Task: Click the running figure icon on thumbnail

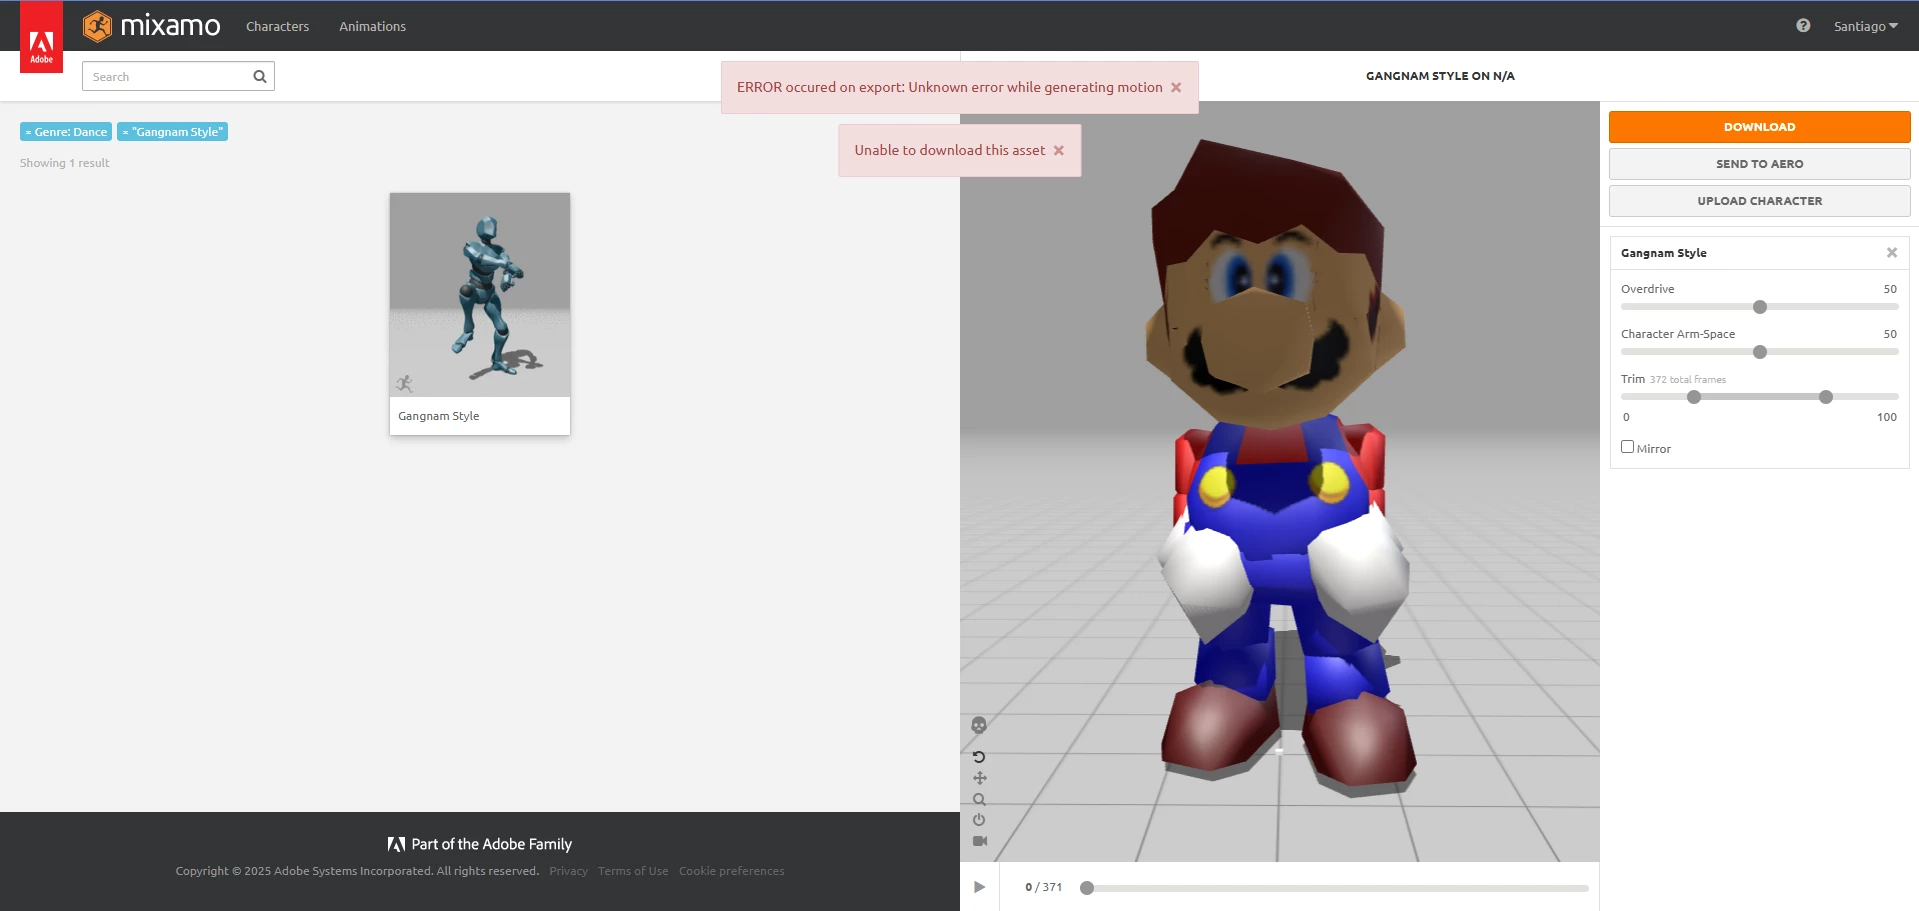Action: click(404, 383)
